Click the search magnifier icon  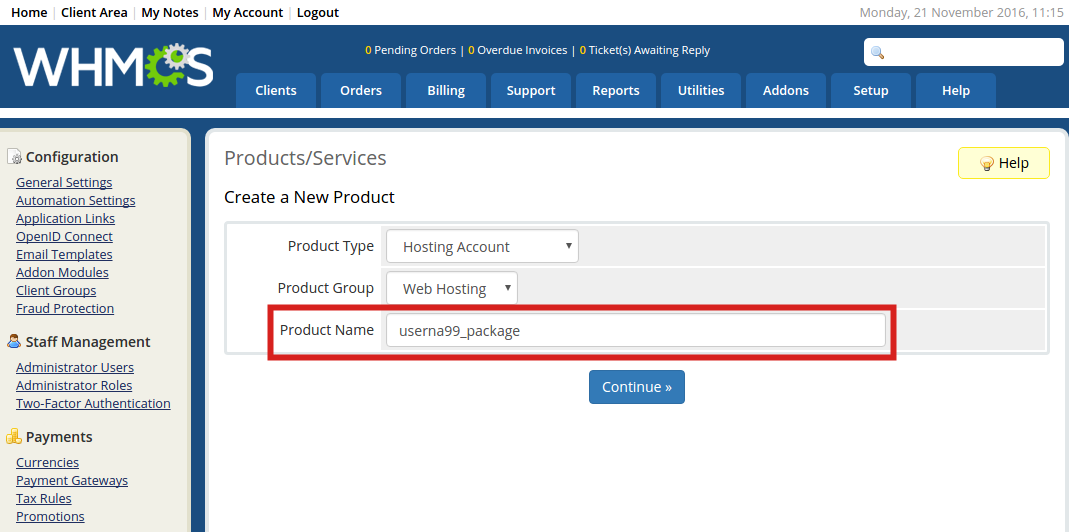tap(878, 53)
